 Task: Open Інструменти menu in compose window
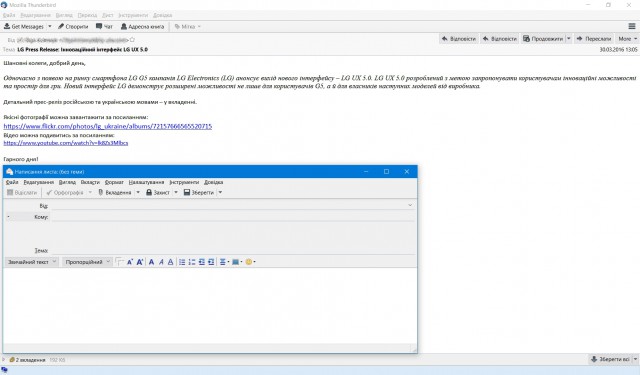tap(184, 182)
